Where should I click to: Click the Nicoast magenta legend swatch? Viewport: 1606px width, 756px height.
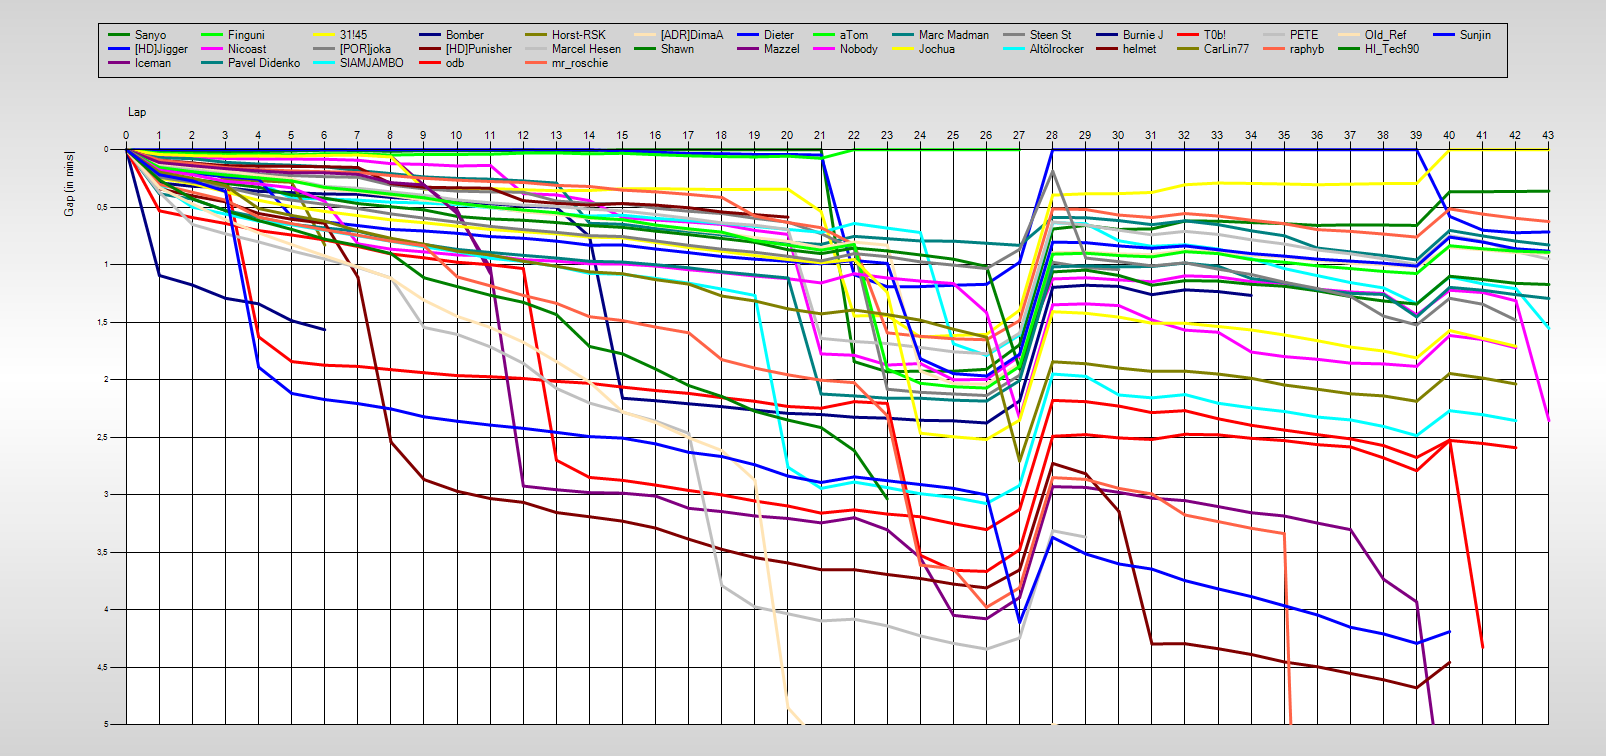point(212,49)
